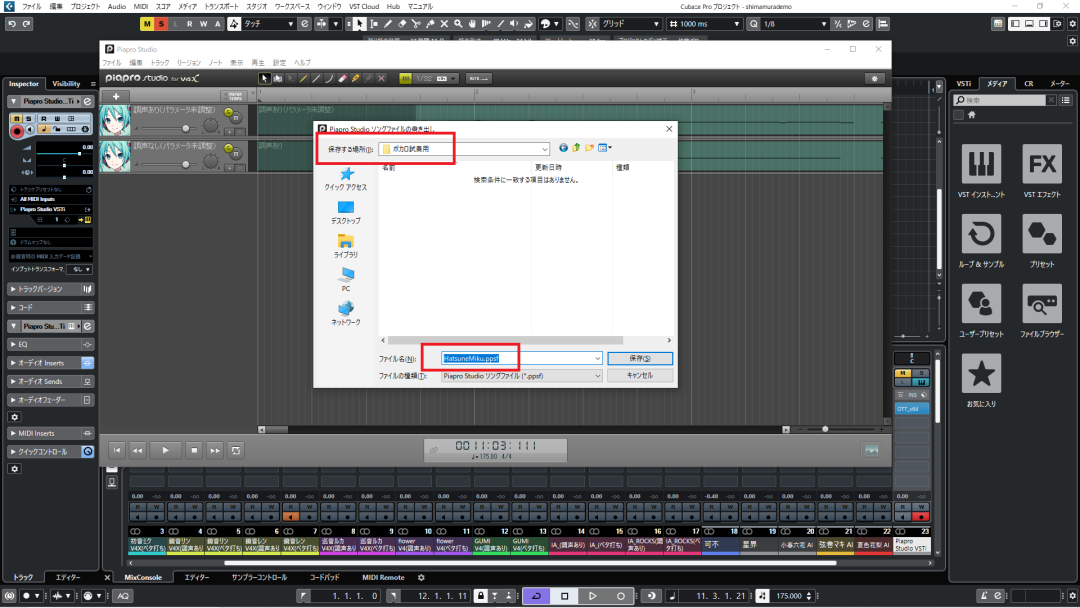Image resolution: width=1080 pixels, height=608 pixels.
Task: Click PC in the save dialog sidebar
Action: (x=346, y=280)
